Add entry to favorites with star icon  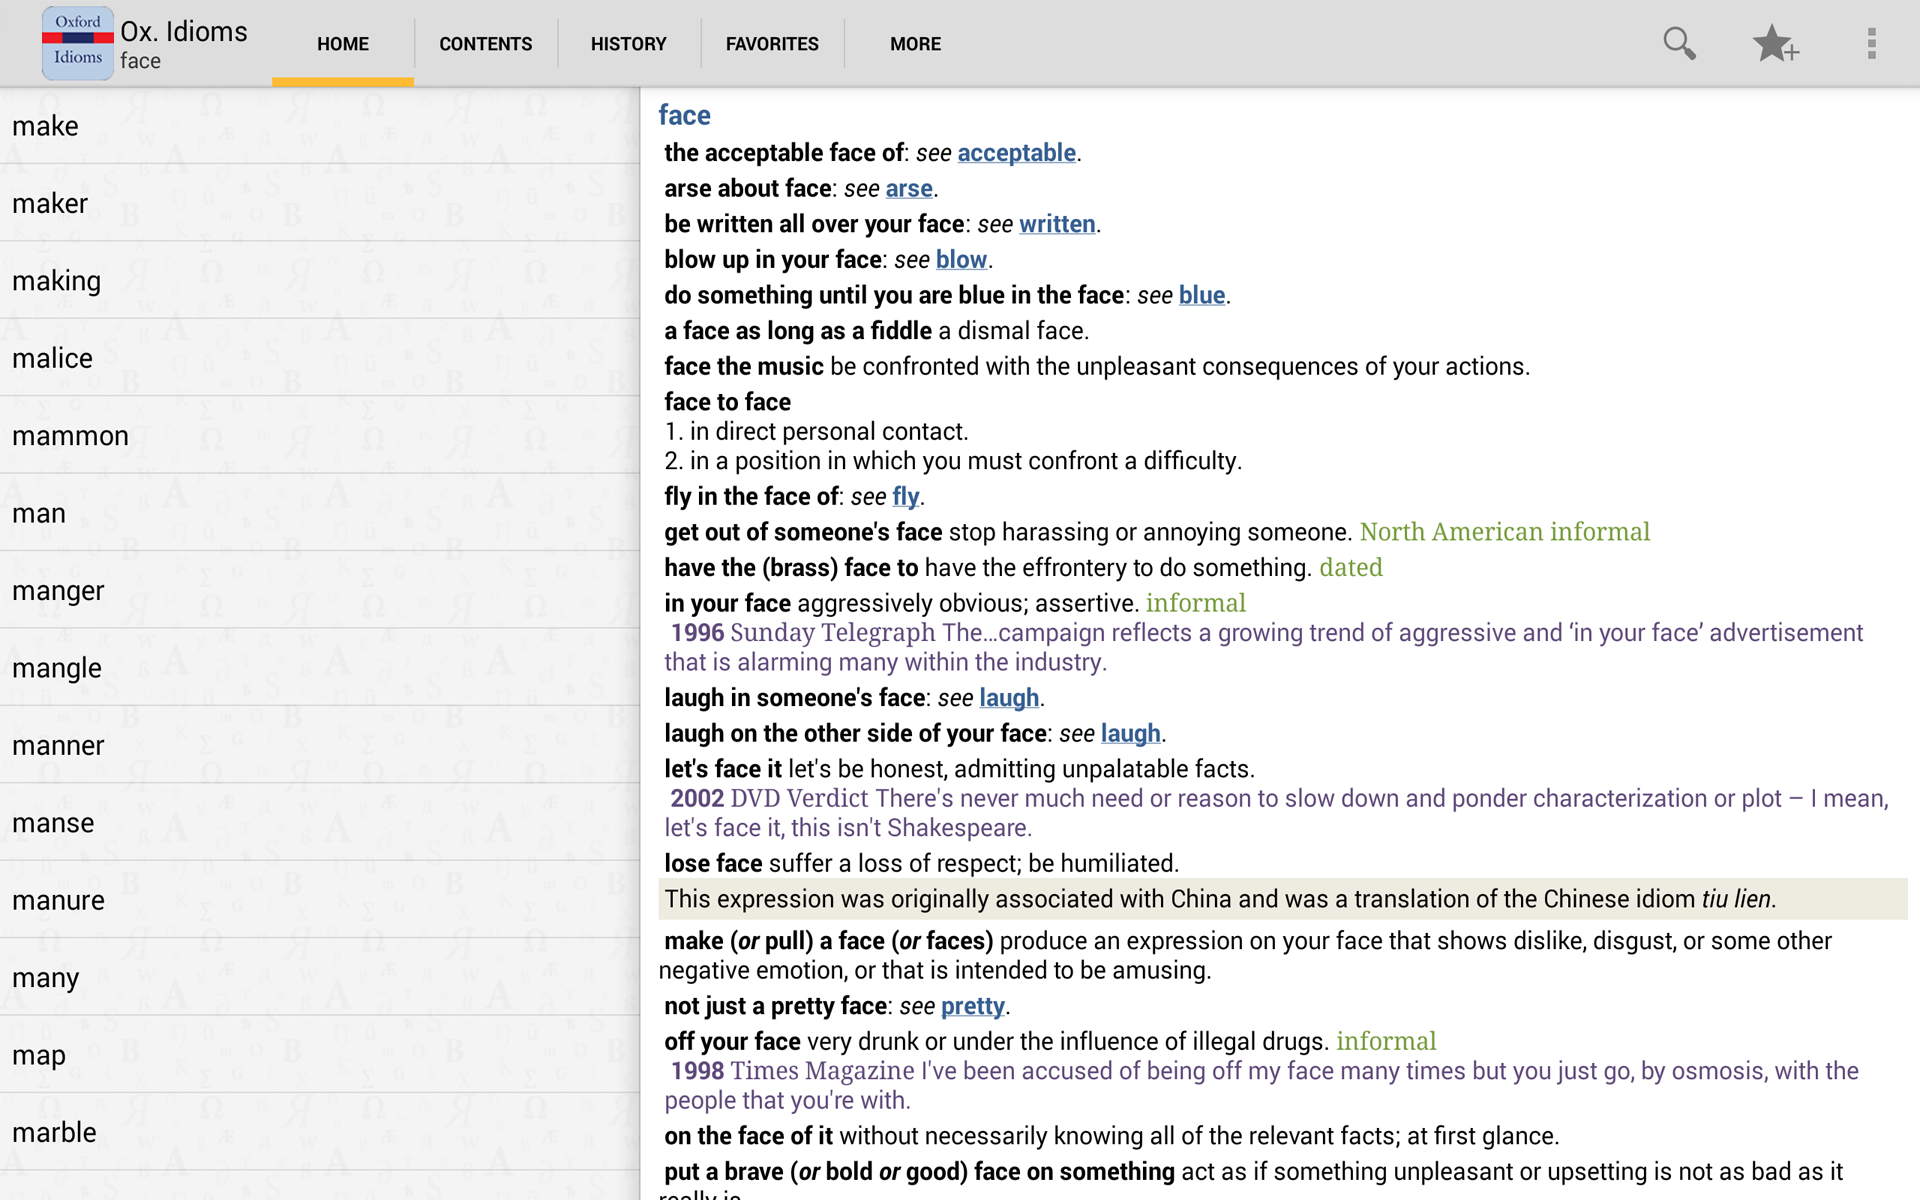click(x=1775, y=44)
